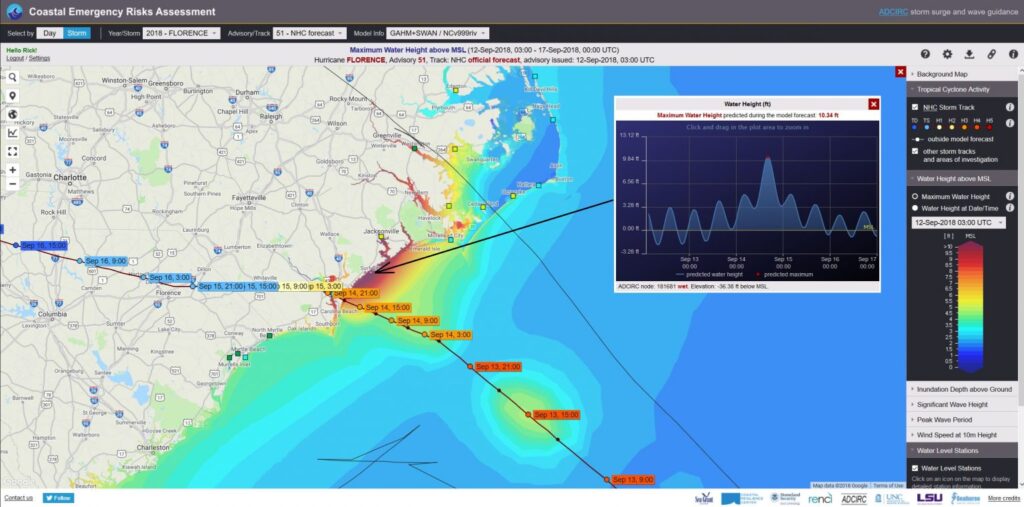
Task: Select Water Height at Date/Time radio
Action: tap(915, 208)
